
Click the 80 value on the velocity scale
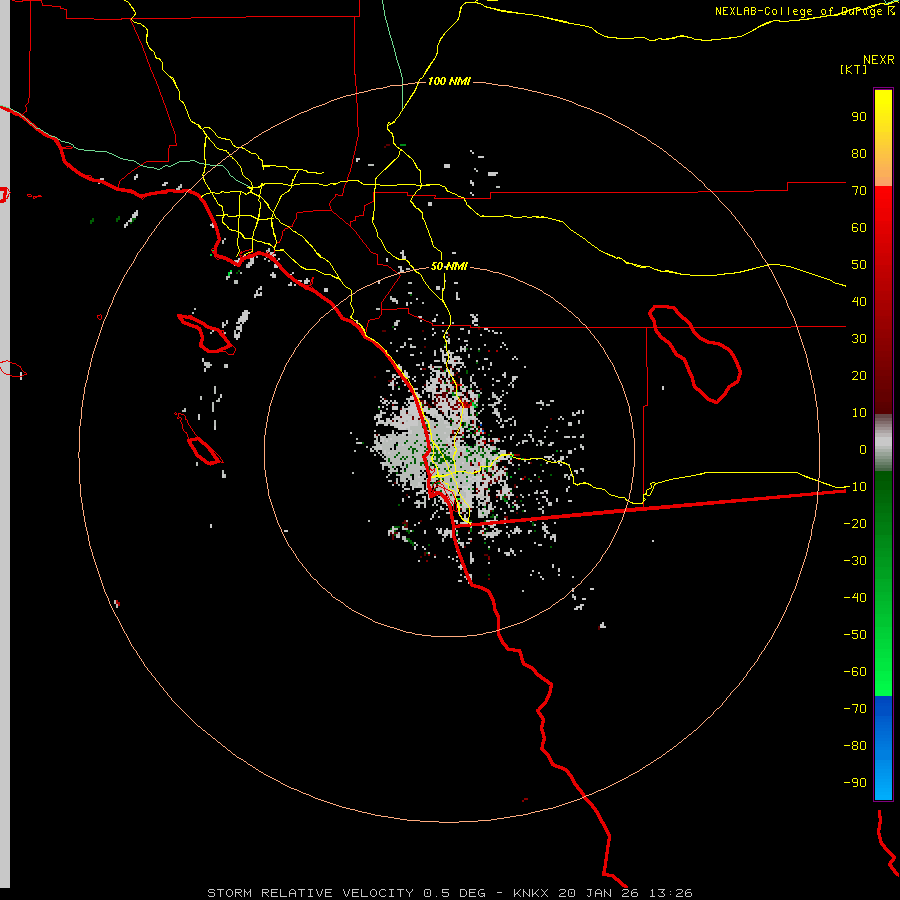(859, 153)
